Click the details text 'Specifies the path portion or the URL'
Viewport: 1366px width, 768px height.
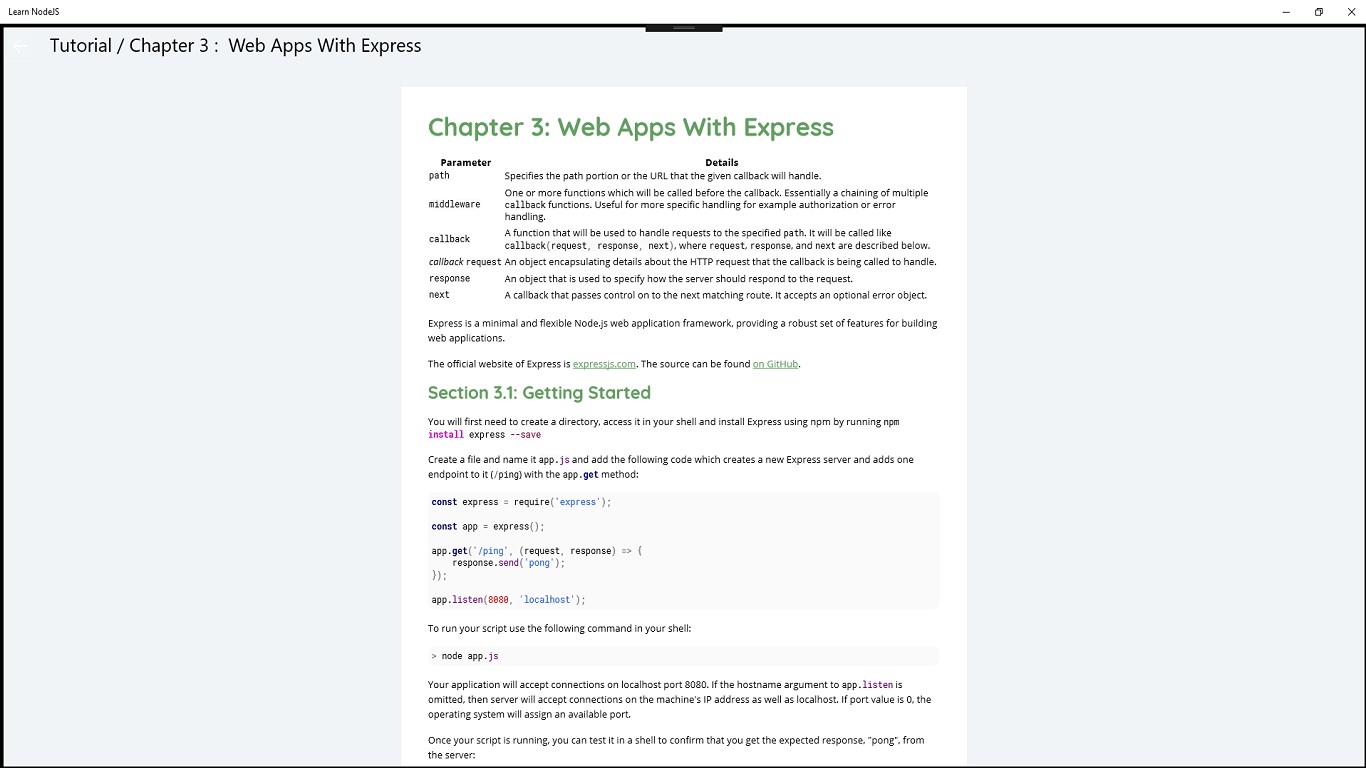(663, 176)
